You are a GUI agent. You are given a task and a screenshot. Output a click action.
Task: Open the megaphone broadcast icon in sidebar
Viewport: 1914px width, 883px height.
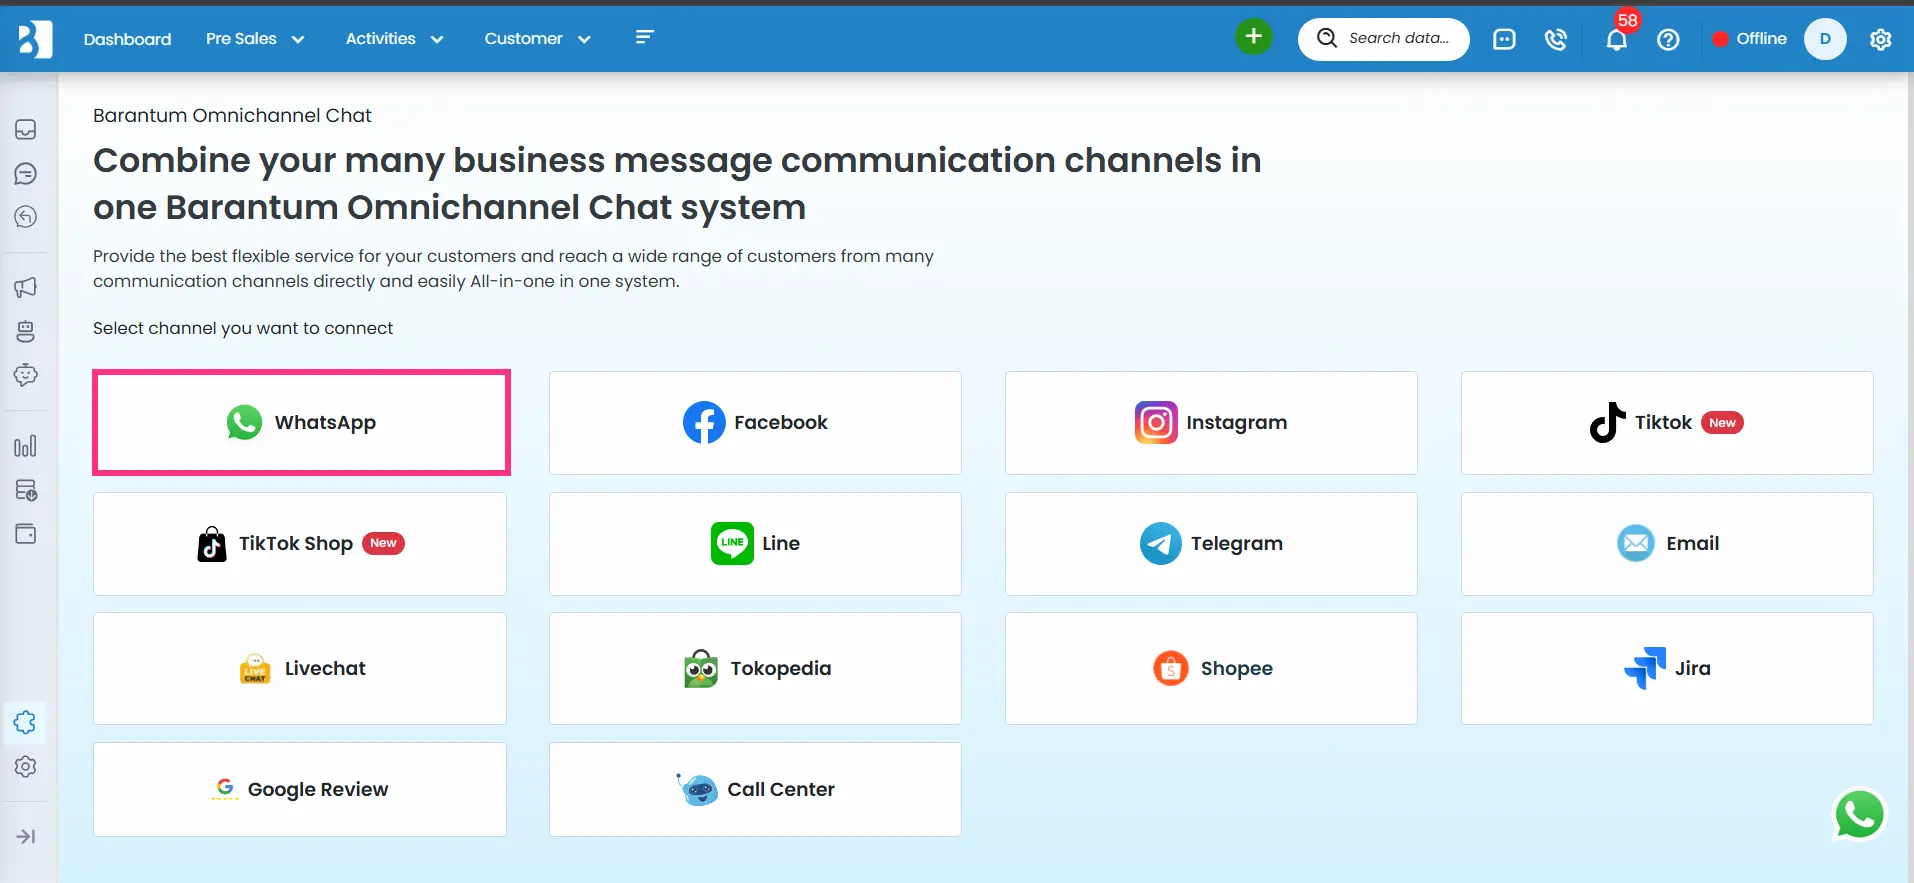click(x=26, y=288)
